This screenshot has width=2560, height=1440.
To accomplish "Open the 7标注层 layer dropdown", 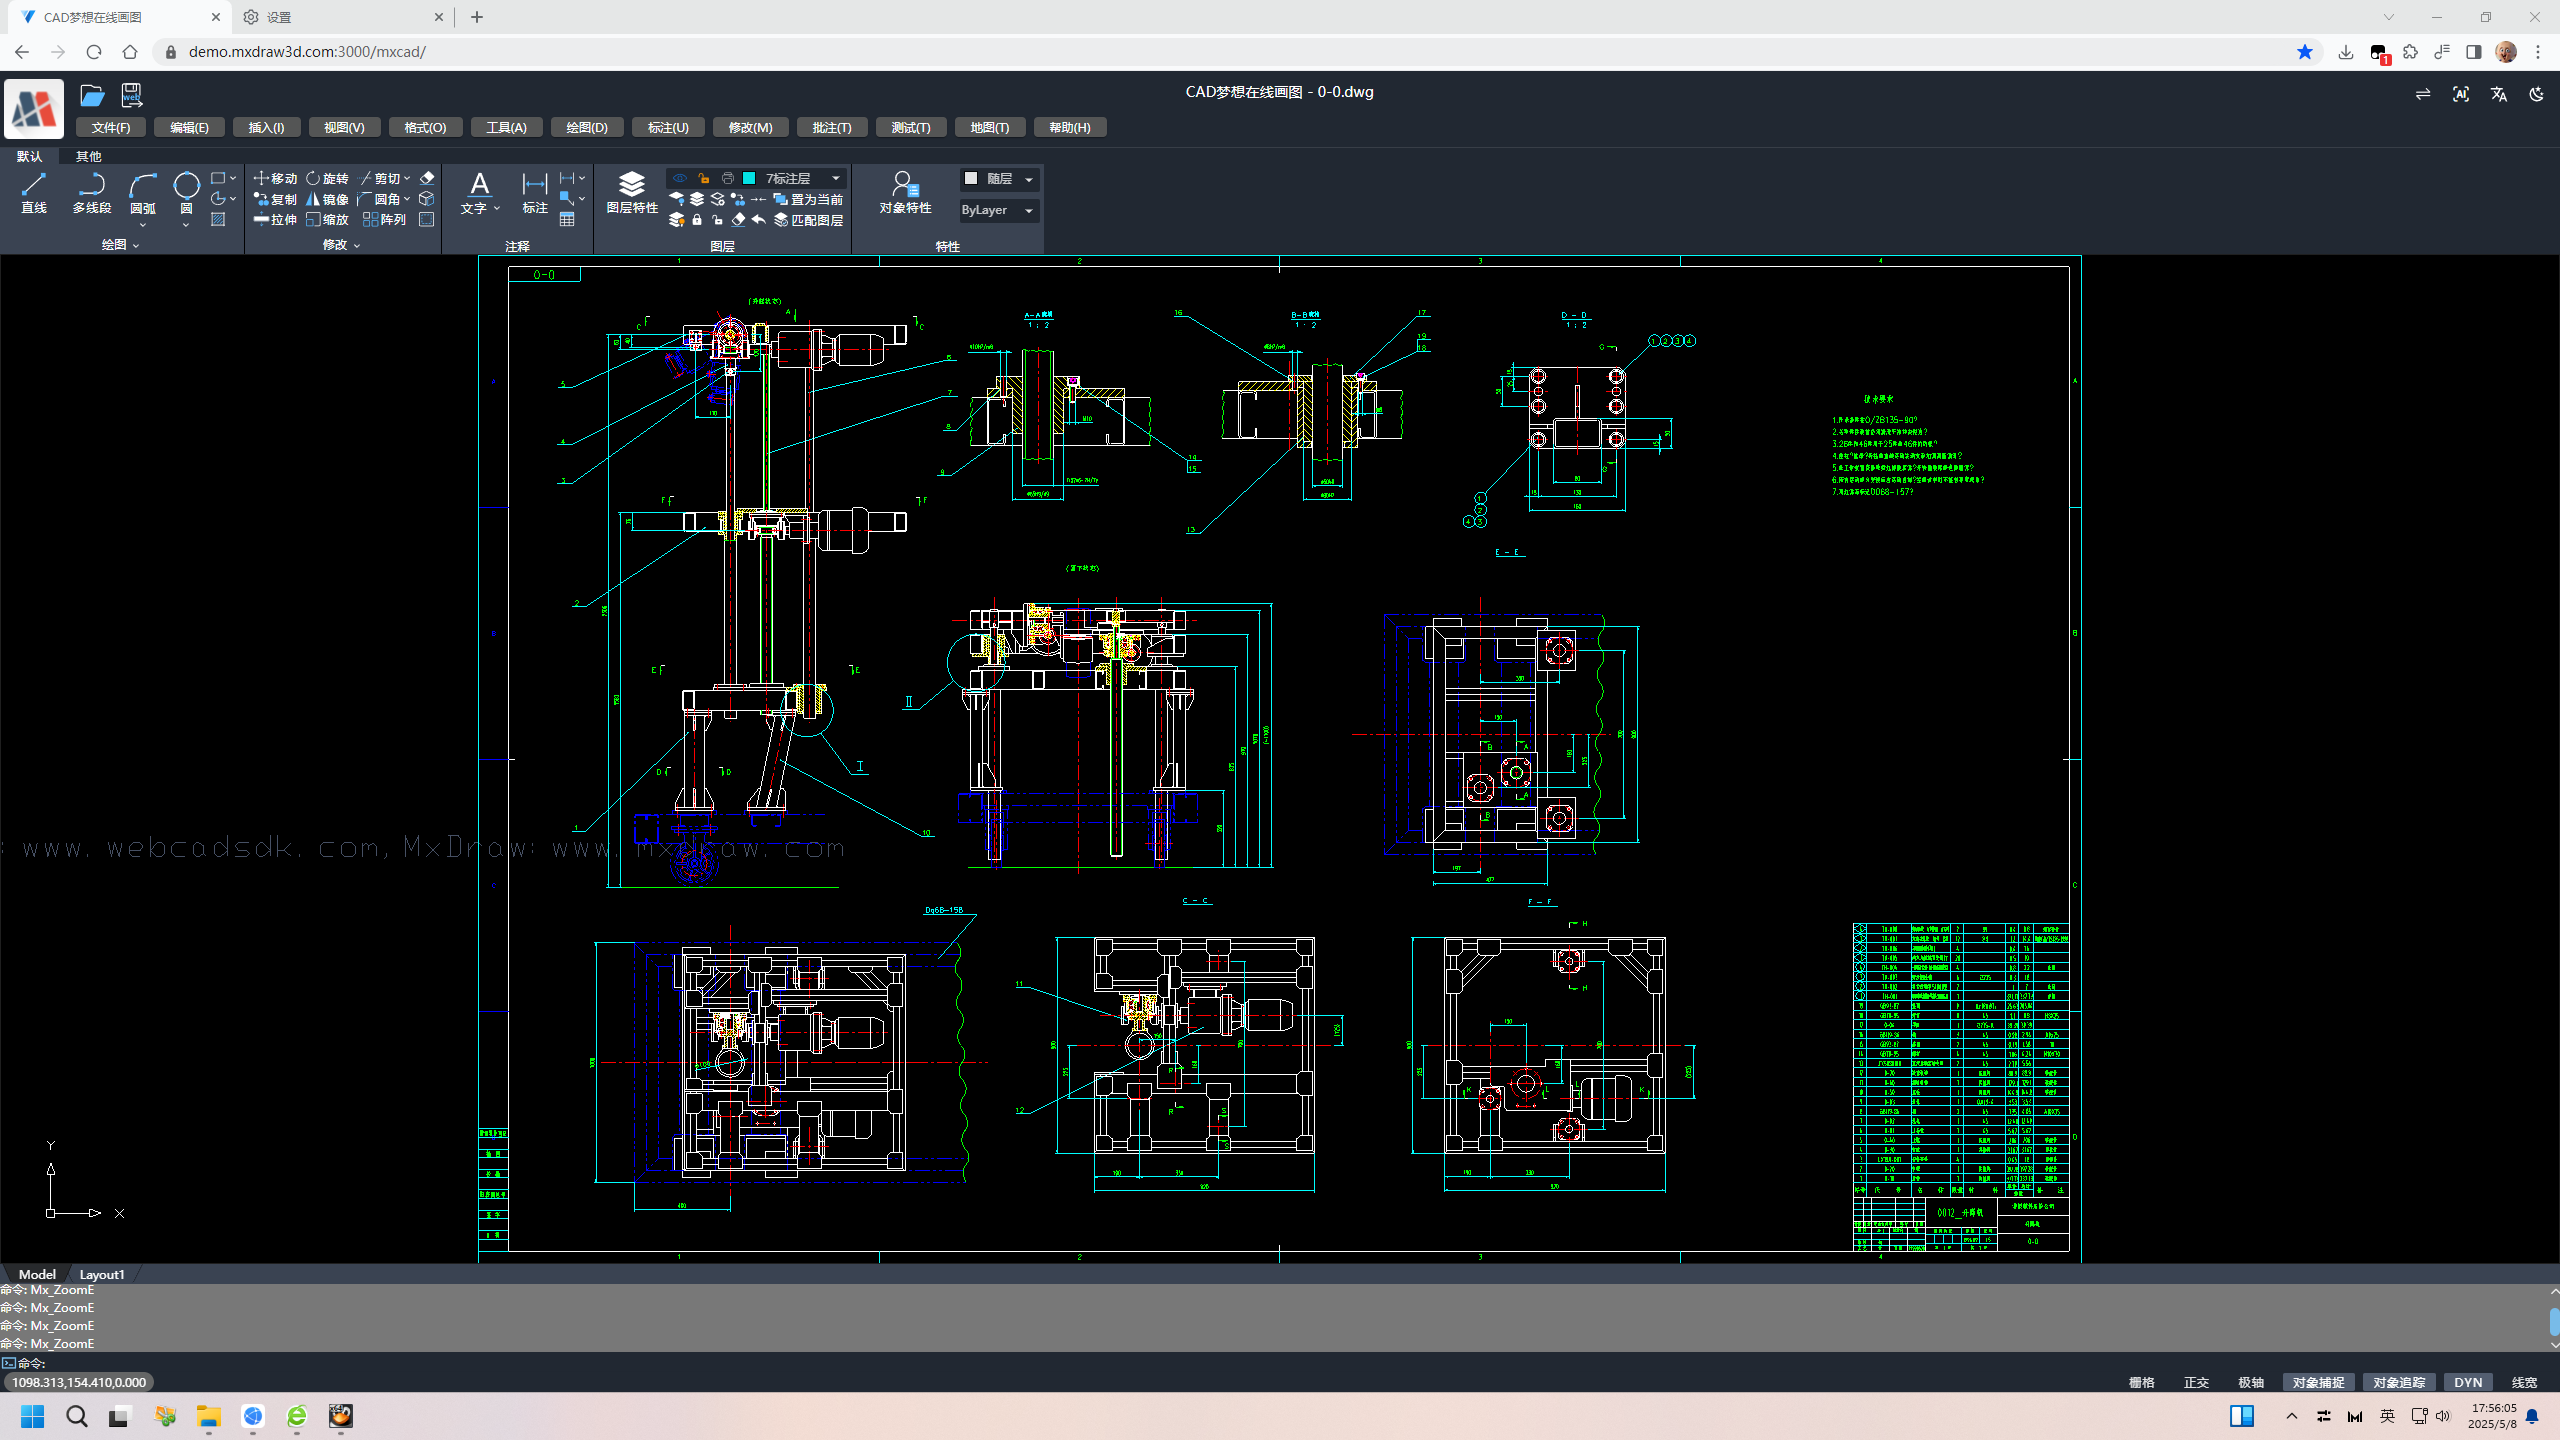I will pyautogui.click(x=757, y=178).
